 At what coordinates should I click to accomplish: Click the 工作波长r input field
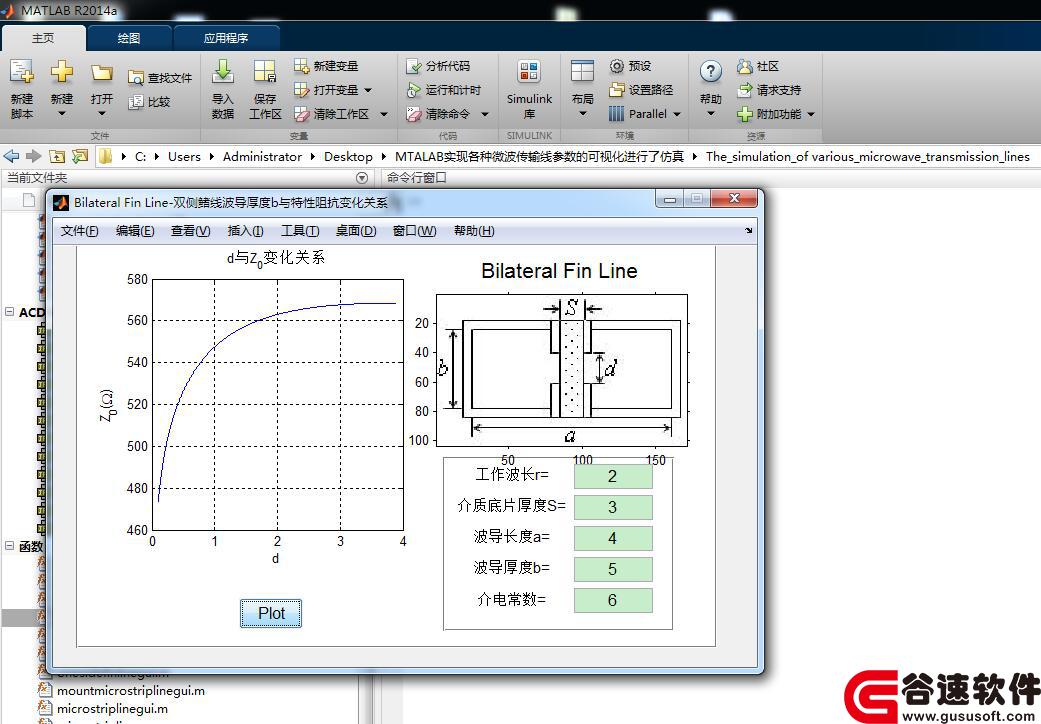click(x=613, y=476)
